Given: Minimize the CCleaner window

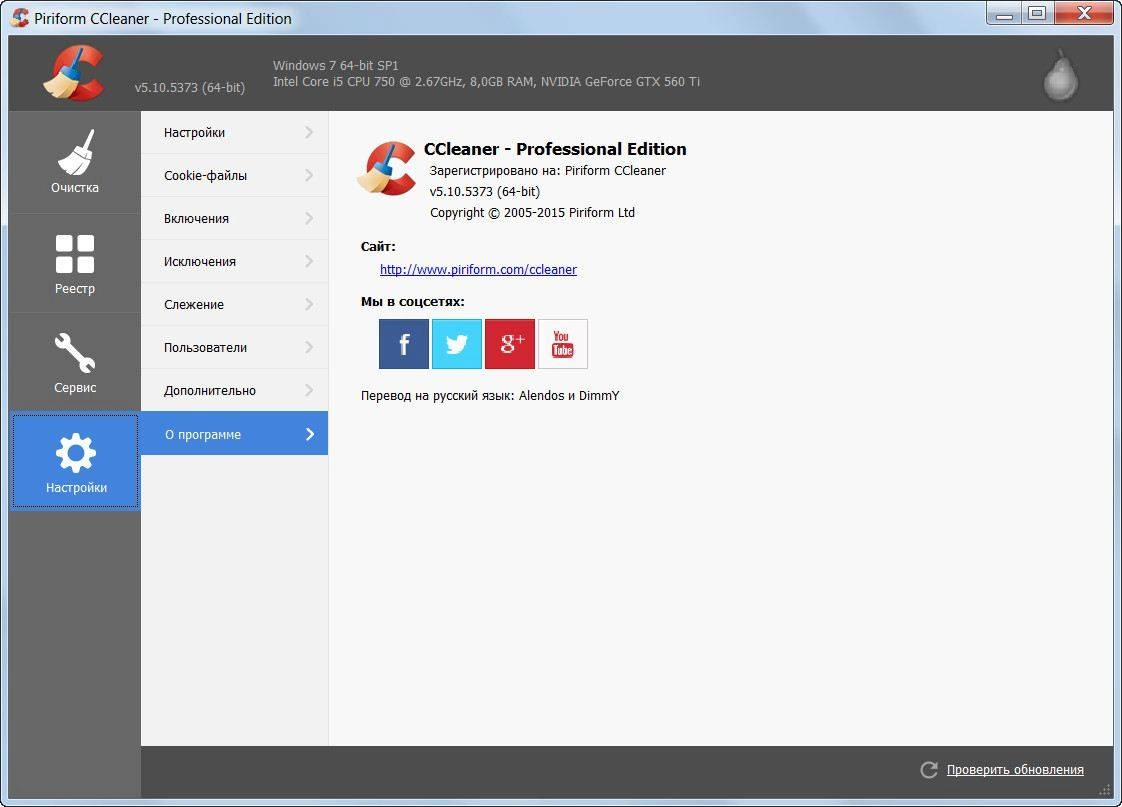Looking at the screenshot, I should tap(1003, 13).
